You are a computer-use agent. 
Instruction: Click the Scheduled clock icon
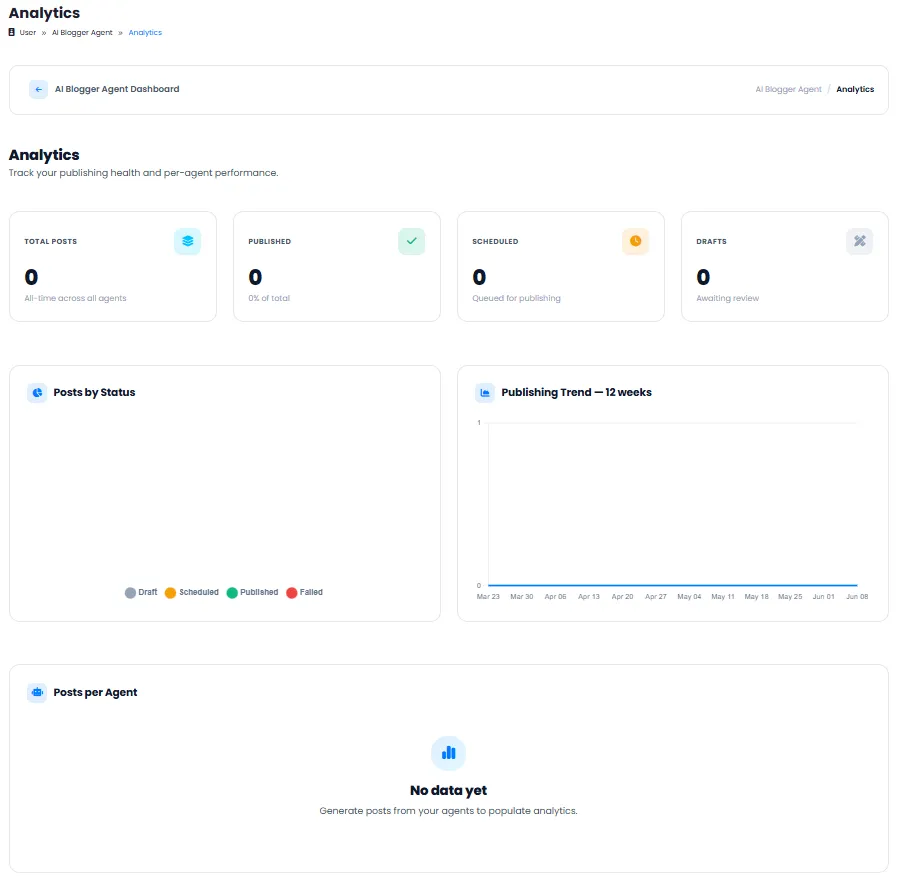coord(636,241)
